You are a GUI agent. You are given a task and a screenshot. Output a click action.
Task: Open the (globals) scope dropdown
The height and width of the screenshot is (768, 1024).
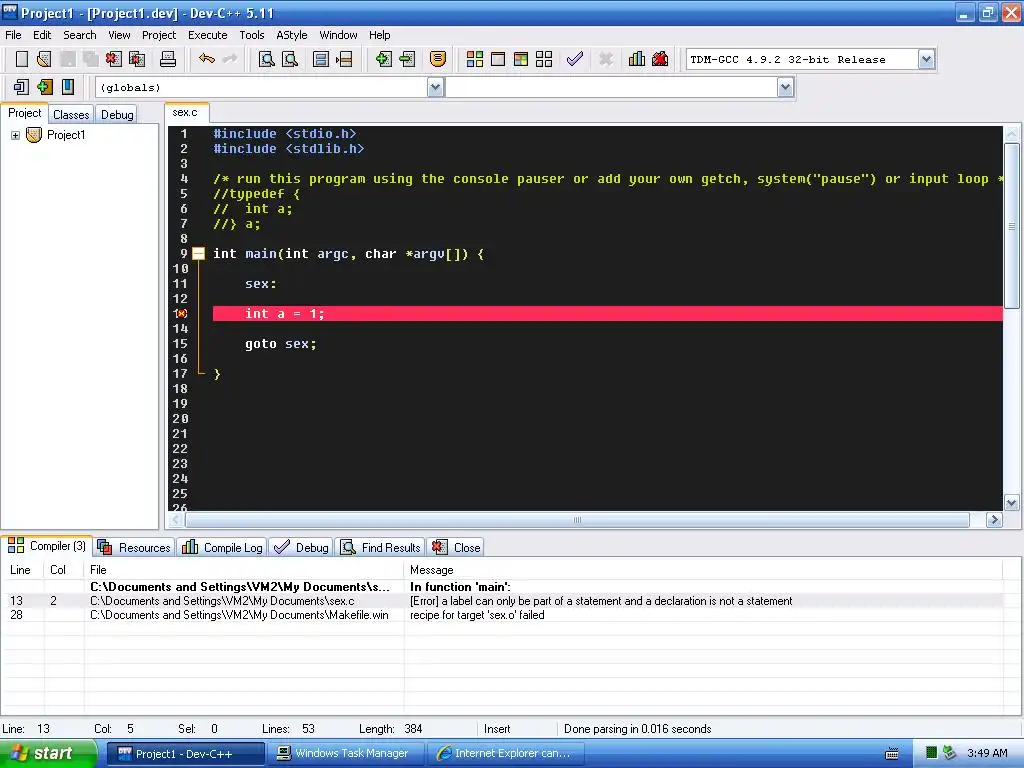pyautogui.click(x=436, y=88)
